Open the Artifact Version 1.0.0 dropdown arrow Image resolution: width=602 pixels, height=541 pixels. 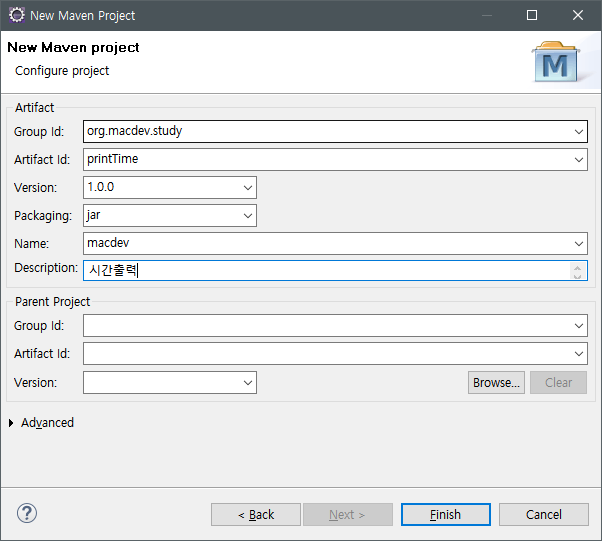(x=248, y=188)
